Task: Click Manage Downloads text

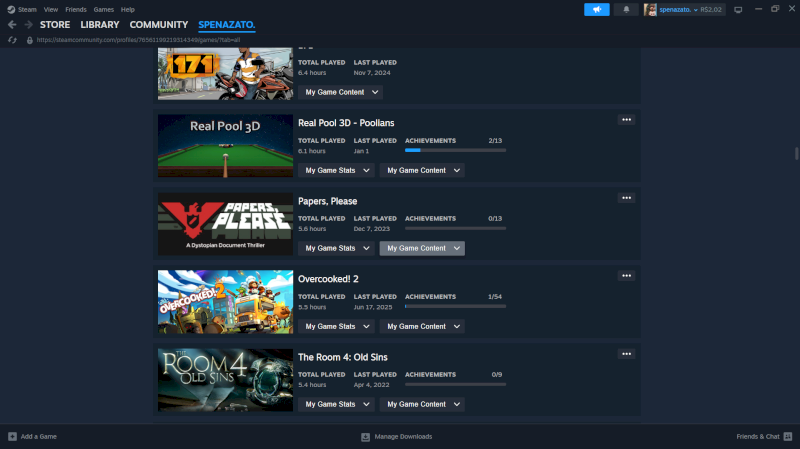Action: pos(403,436)
